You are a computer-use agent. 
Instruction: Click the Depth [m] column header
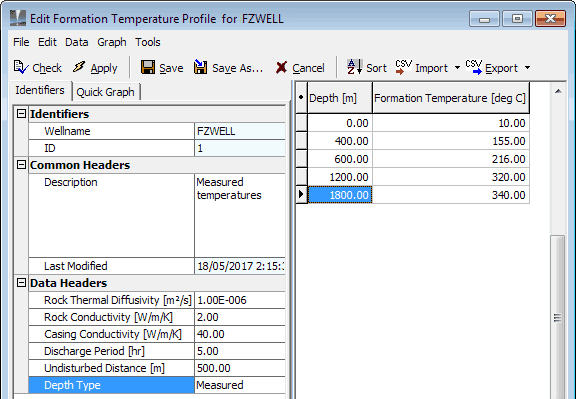point(340,98)
